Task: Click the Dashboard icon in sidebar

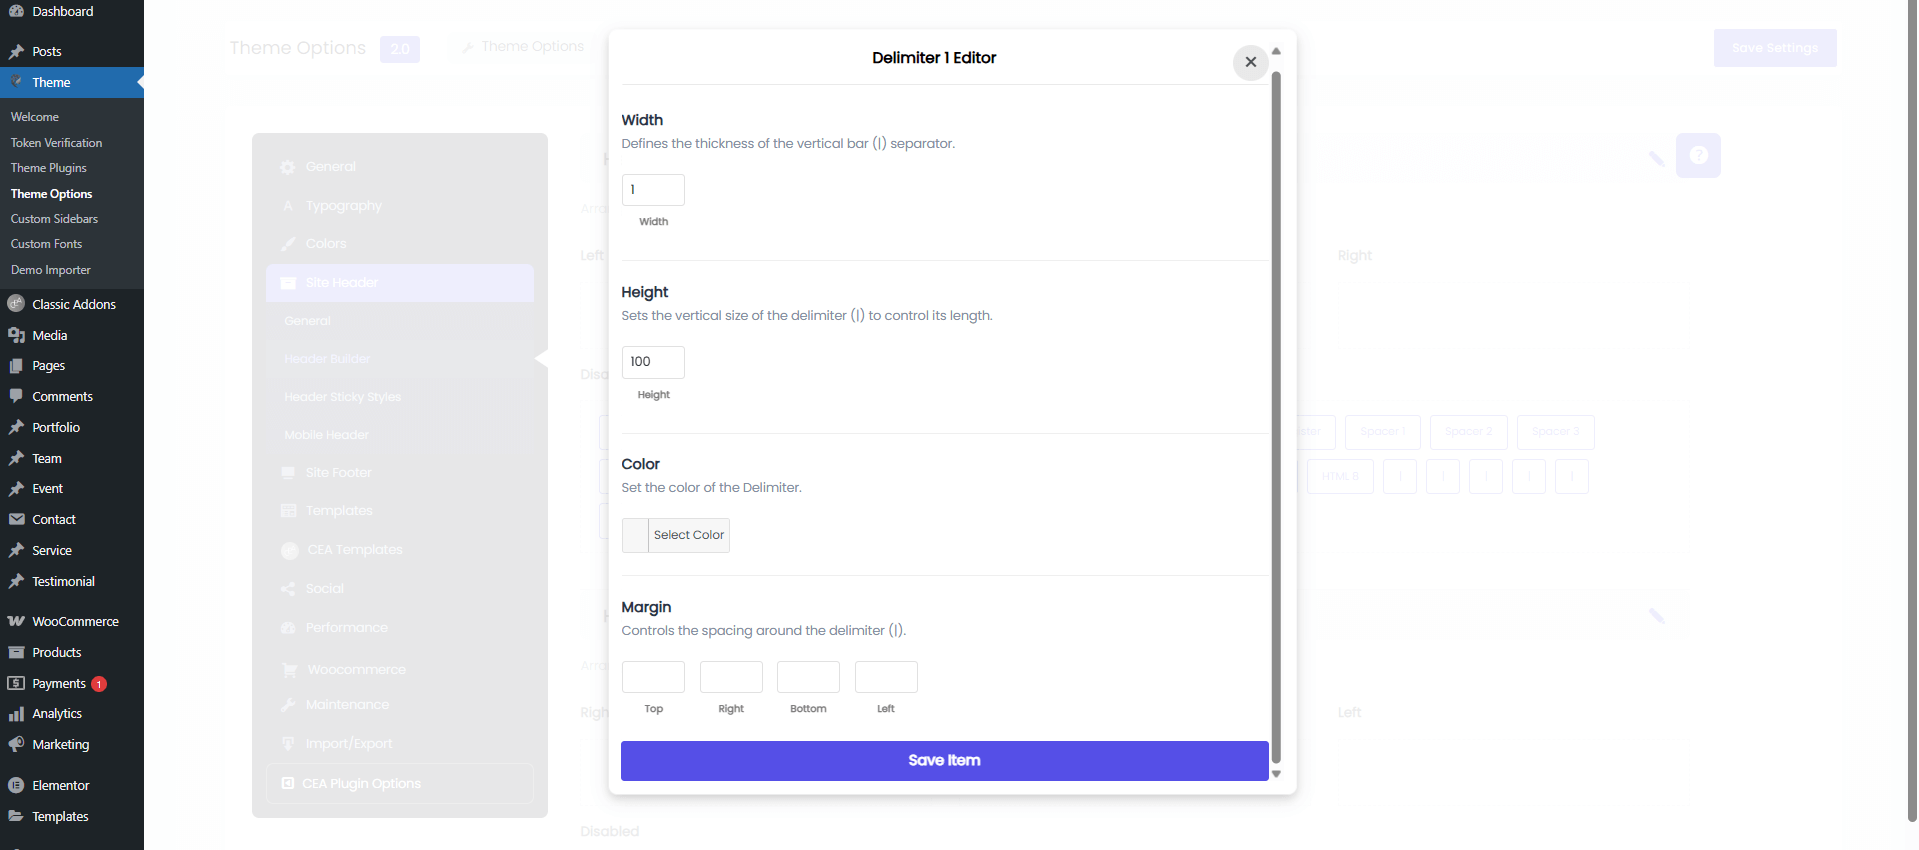Action: click(16, 11)
